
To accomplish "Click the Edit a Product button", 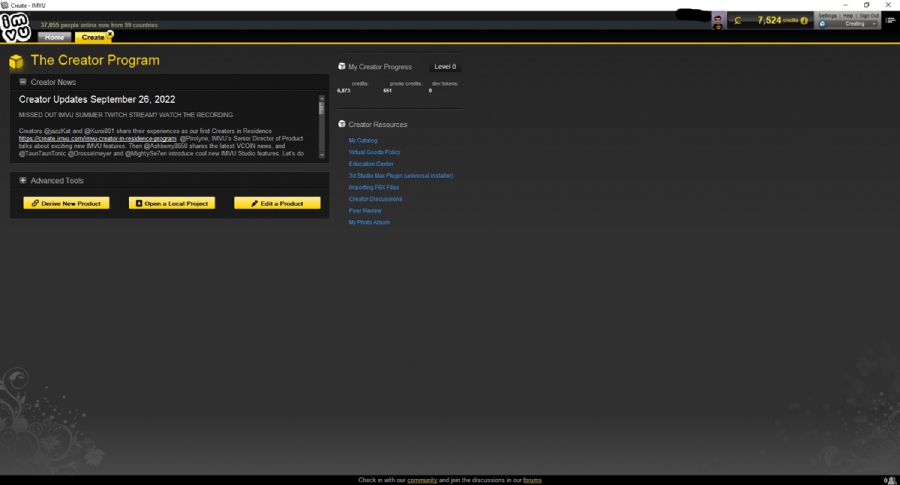I will click(277, 203).
